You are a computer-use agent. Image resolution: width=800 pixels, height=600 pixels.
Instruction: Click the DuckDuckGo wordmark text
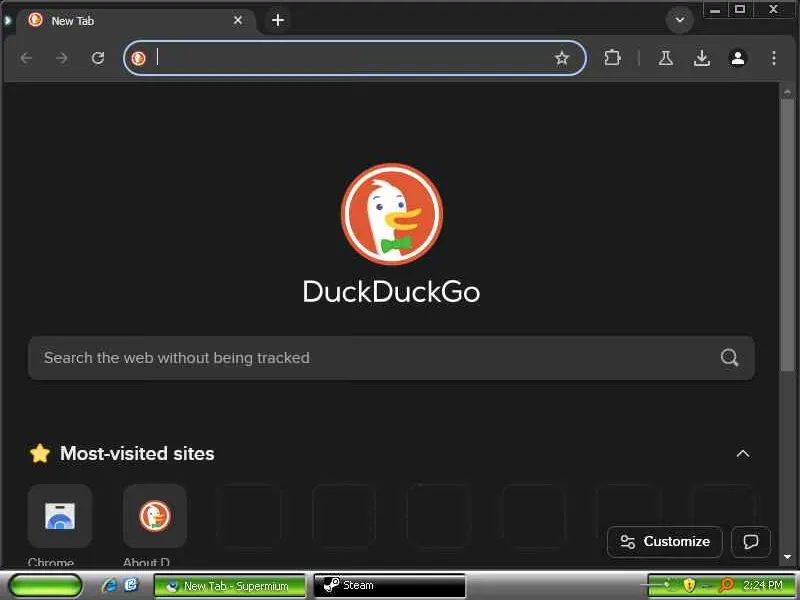pyautogui.click(x=391, y=291)
